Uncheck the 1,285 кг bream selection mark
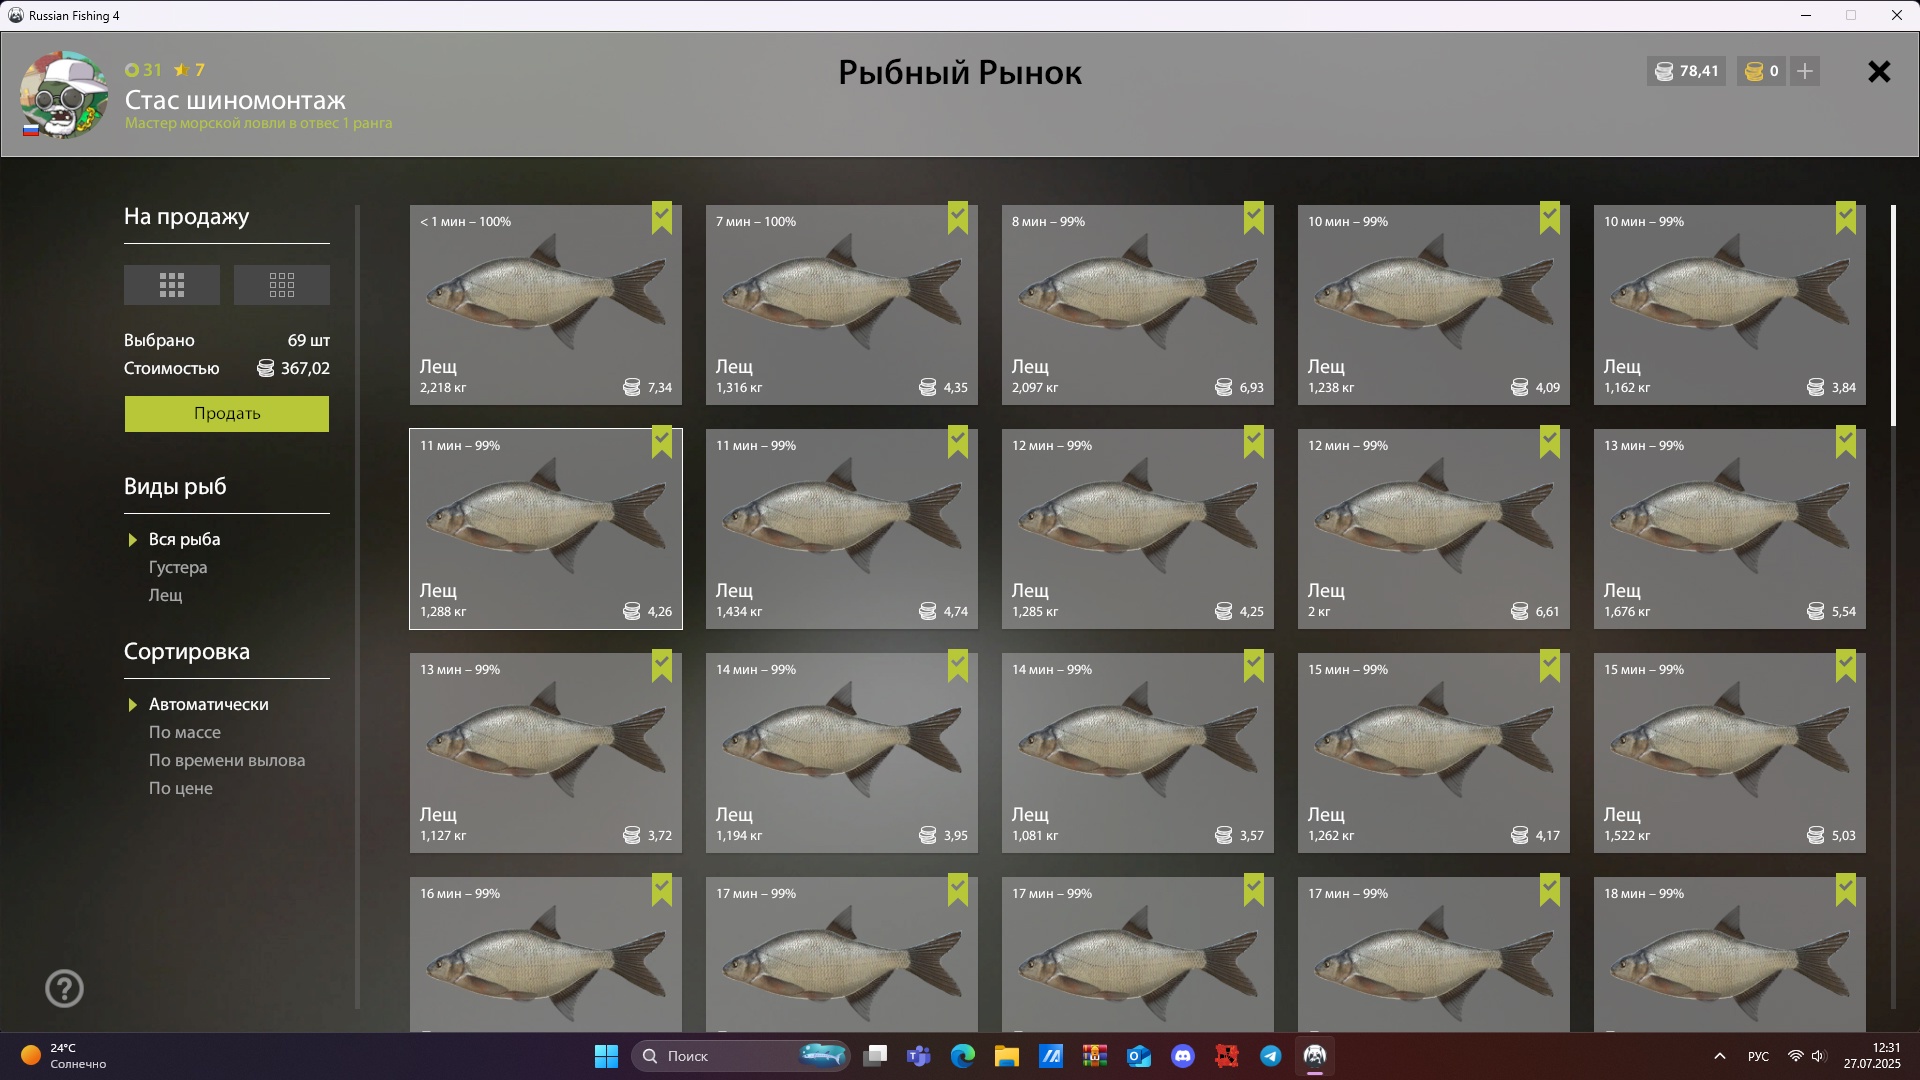 click(x=1254, y=442)
